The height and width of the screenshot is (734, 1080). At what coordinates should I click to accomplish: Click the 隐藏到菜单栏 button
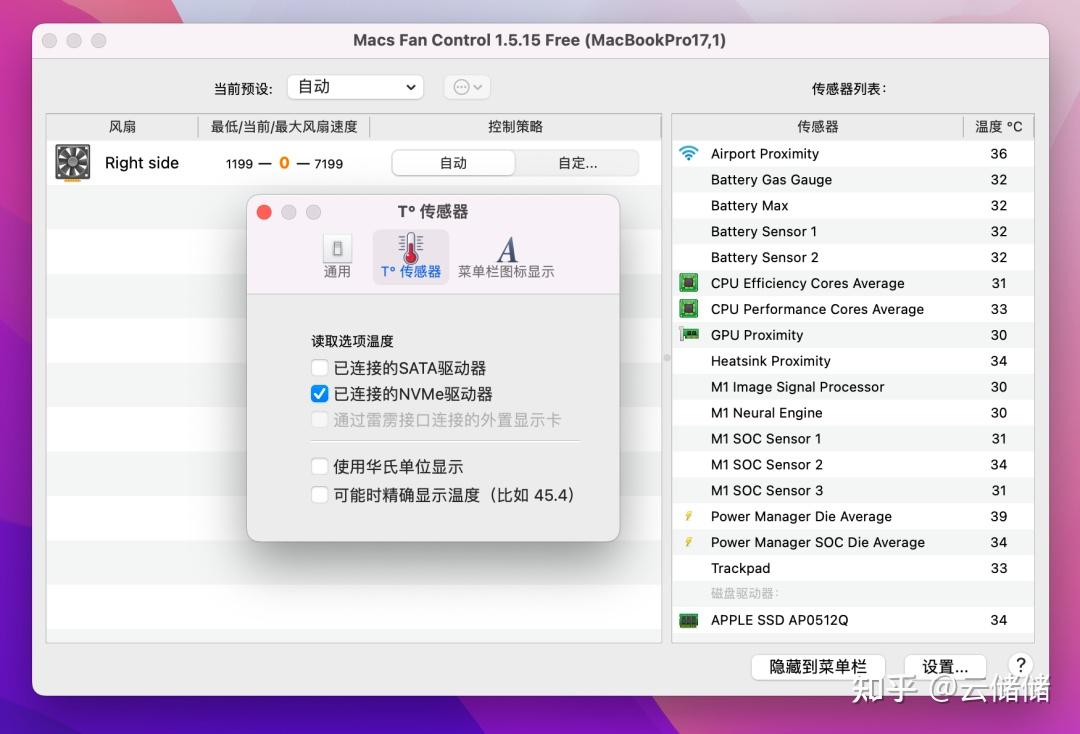click(817, 667)
